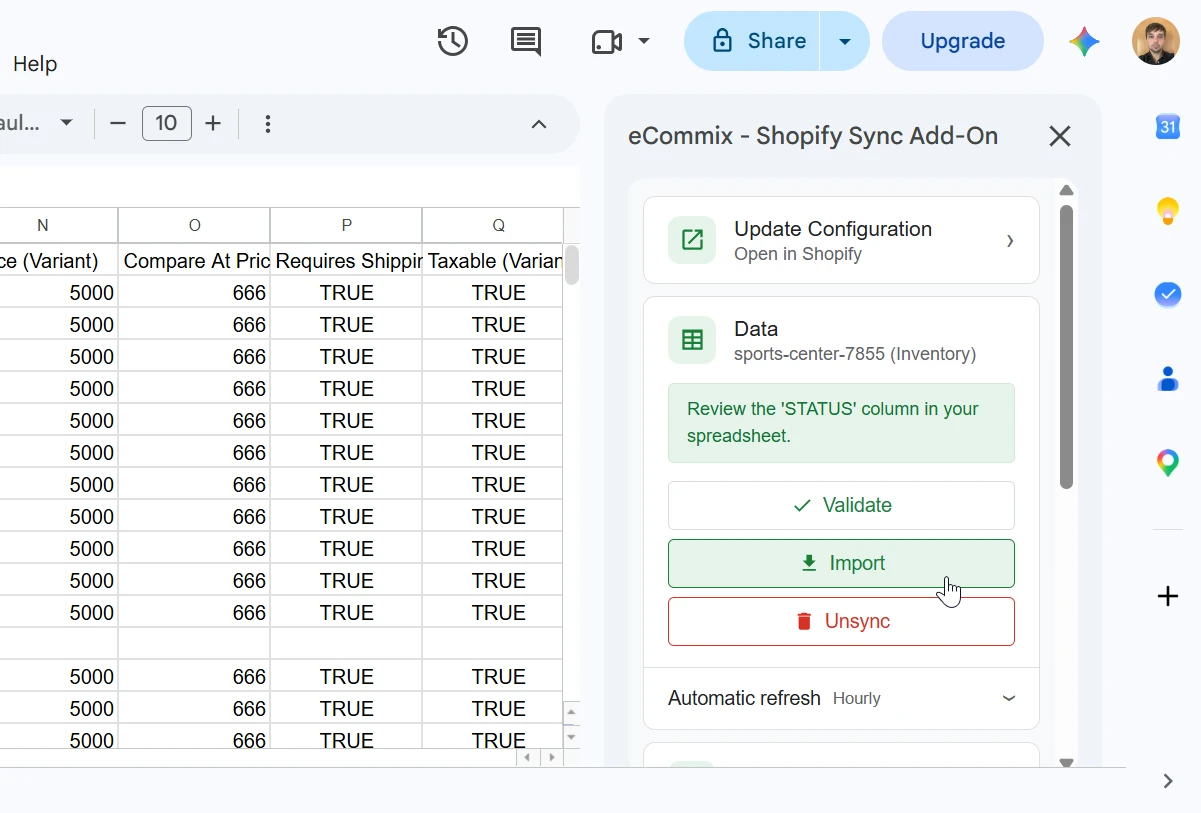Open Update Configuration in Shopify
Image resolution: width=1201 pixels, height=813 pixels.
click(841, 240)
